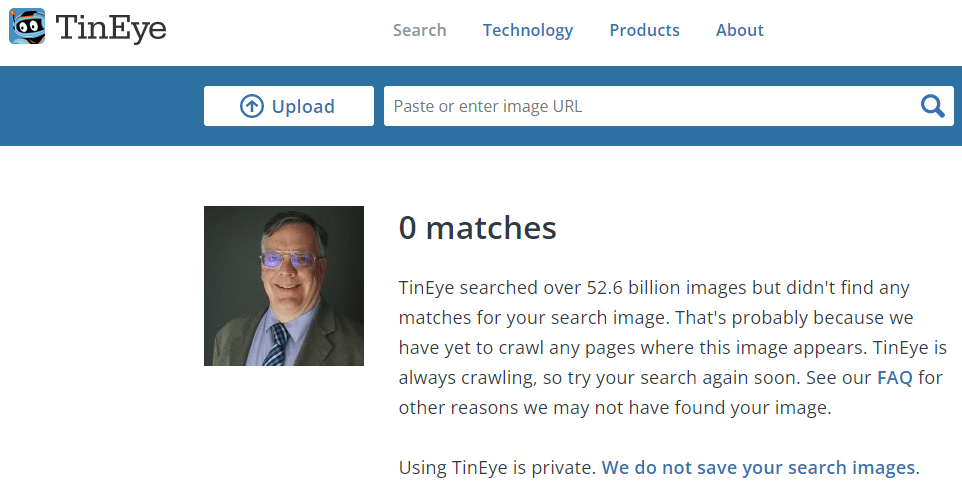
Task: Click the 0 matches heading
Action: [x=477, y=228]
